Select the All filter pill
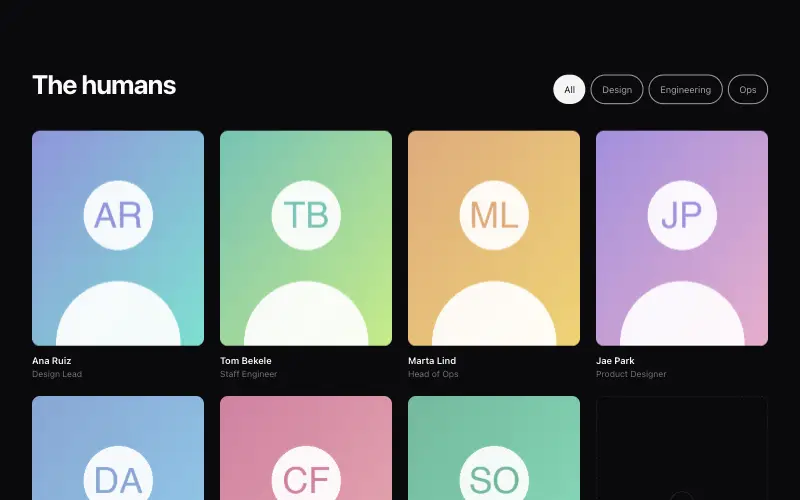Image resolution: width=800 pixels, height=500 pixels. [569, 89]
